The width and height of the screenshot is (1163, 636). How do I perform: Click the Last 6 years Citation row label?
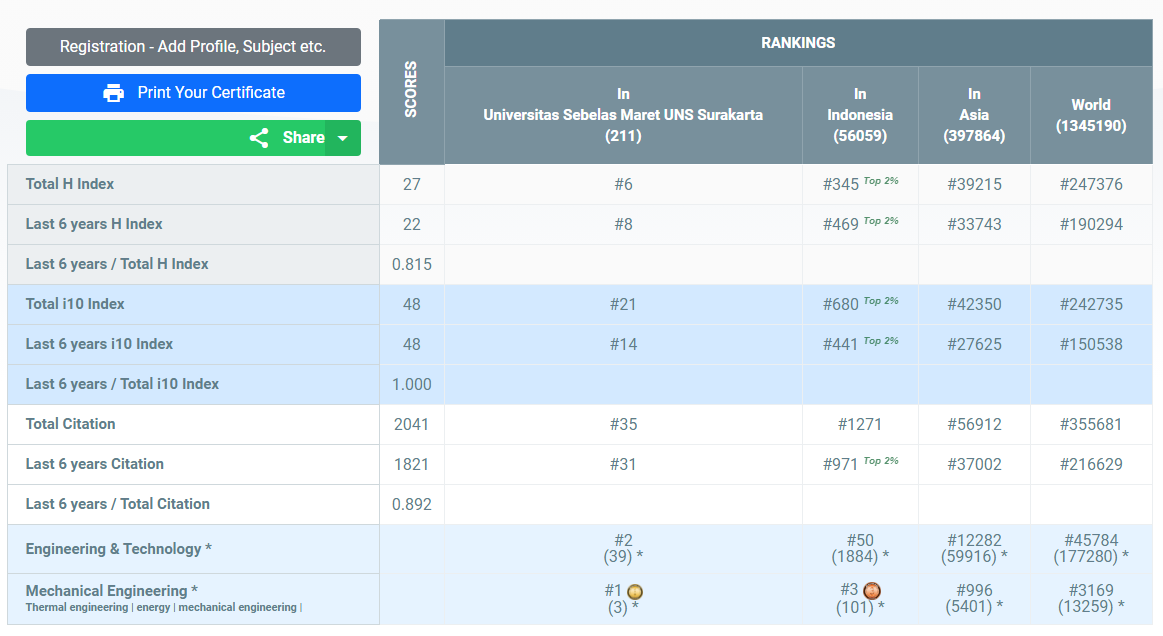point(95,464)
